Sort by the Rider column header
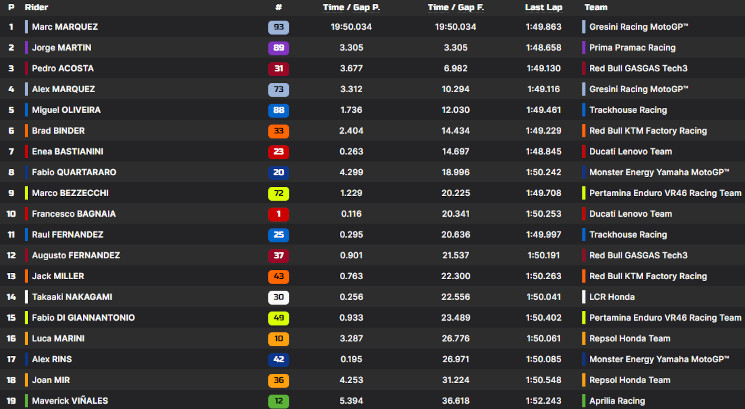The image size is (745, 409). coord(36,7)
